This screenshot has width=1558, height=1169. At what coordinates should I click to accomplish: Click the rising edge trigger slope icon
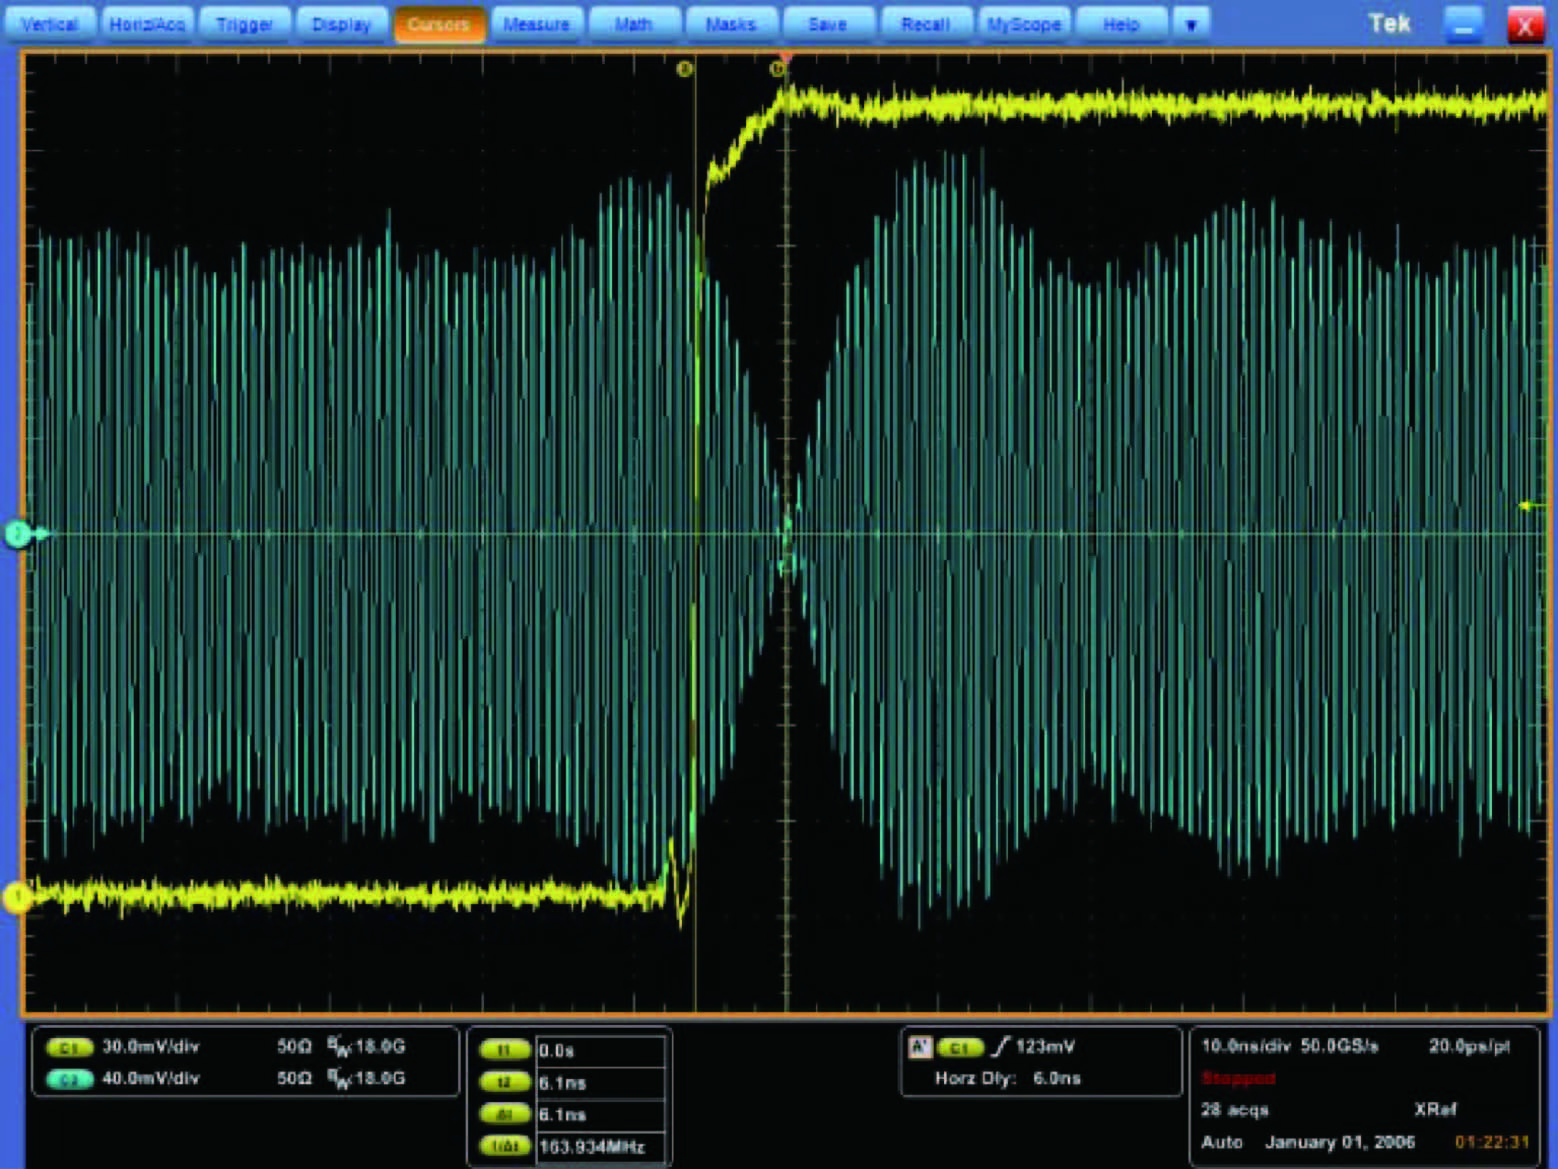(x=999, y=1047)
